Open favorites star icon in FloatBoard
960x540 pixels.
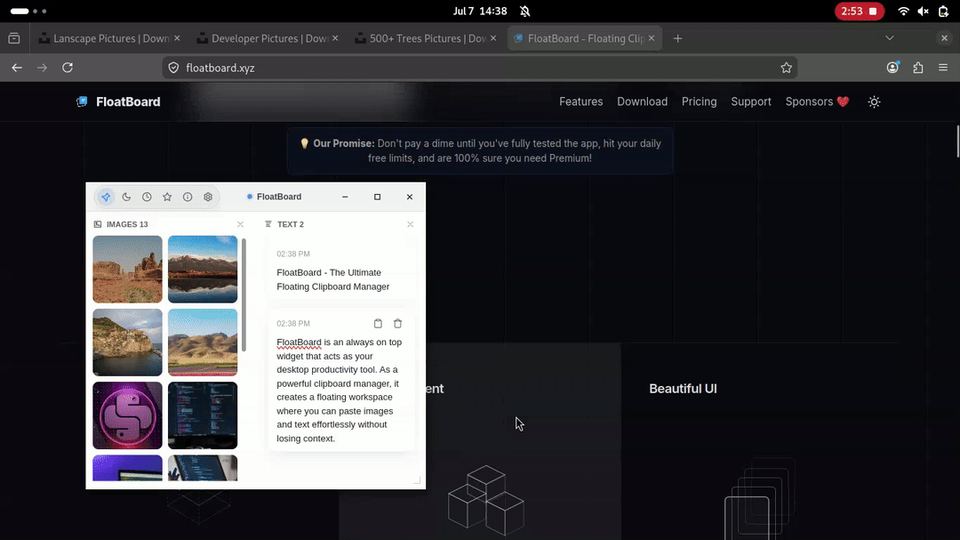click(x=167, y=197)
